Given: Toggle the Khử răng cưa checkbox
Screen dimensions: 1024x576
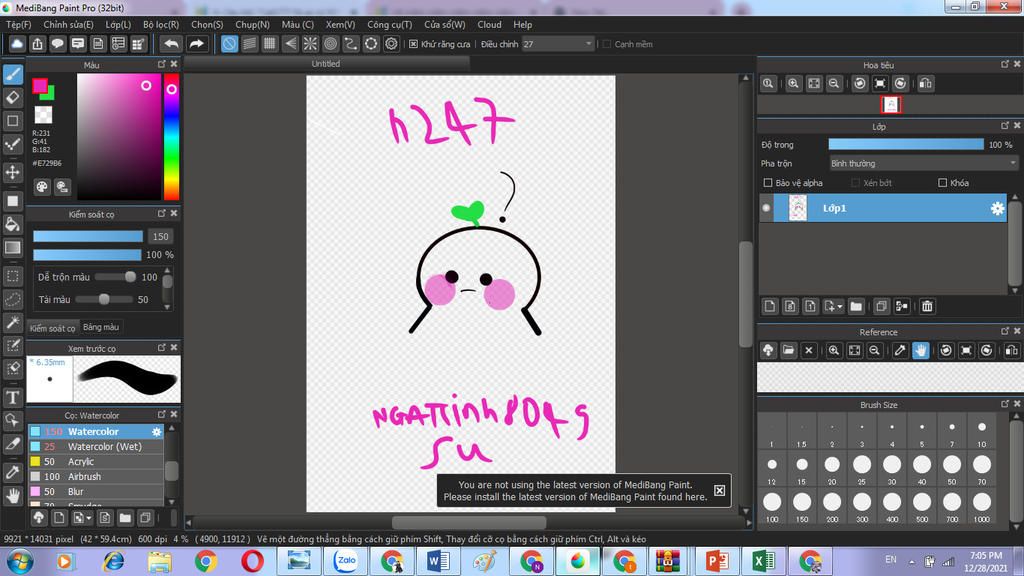Looking at the screenshot, I should 413,44.
